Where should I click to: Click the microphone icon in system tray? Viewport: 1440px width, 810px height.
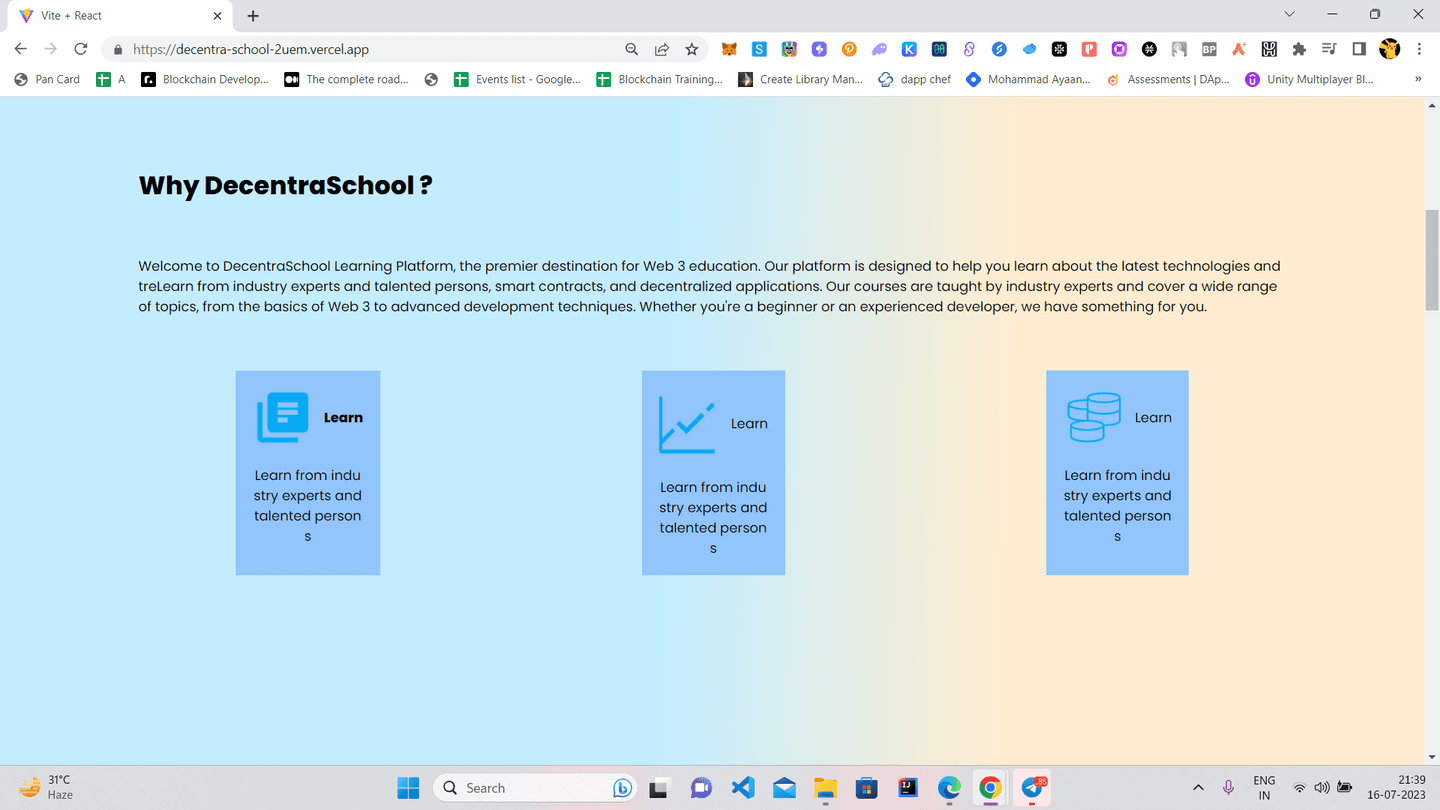point(1228,788)
